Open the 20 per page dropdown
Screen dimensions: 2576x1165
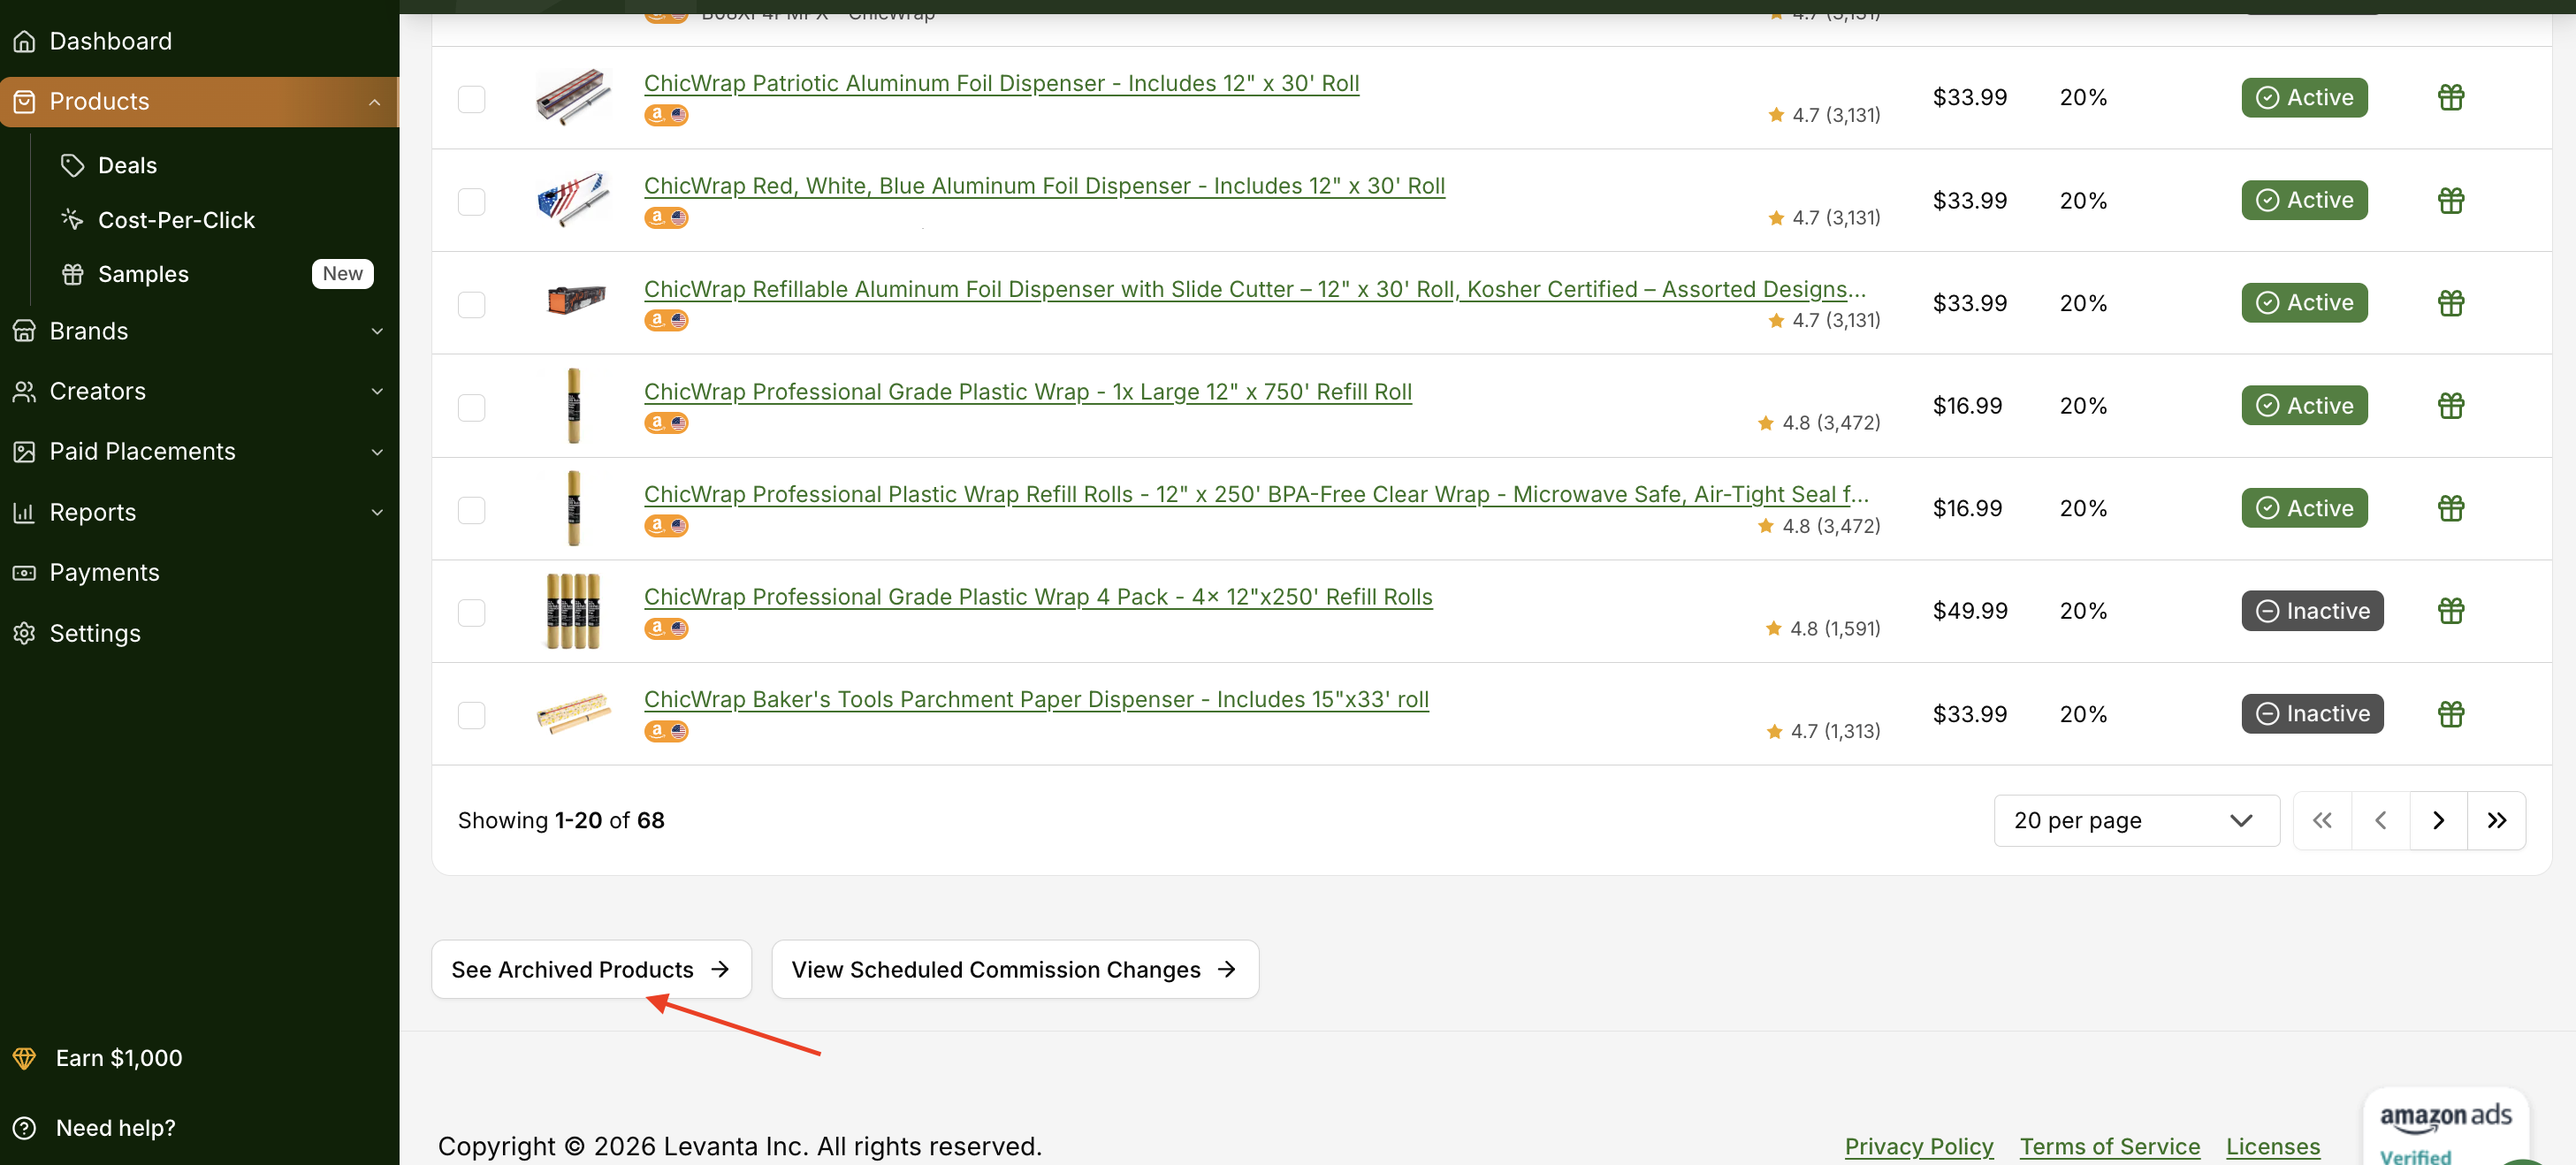[2136, 821]
